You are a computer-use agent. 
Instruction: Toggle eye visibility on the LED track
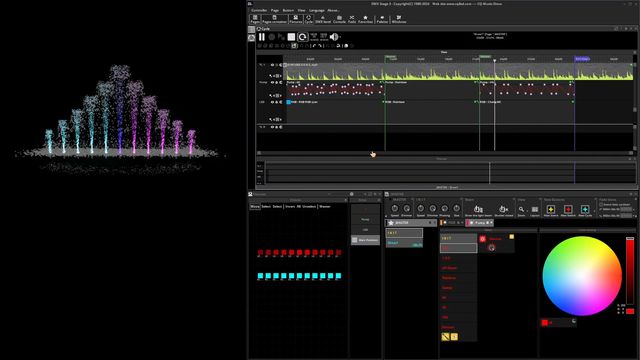click(x=272, y=102)
